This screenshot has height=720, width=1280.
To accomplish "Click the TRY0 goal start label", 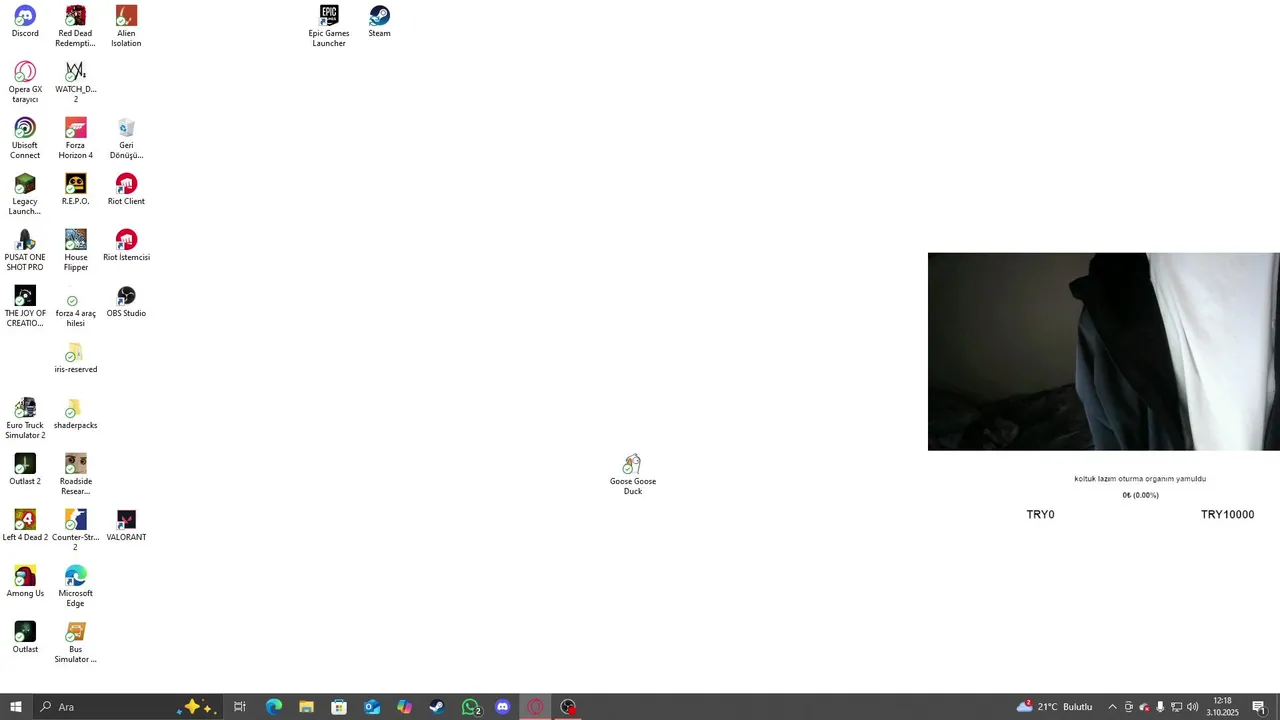I will pyautogui.click(x=1040, y=515).
